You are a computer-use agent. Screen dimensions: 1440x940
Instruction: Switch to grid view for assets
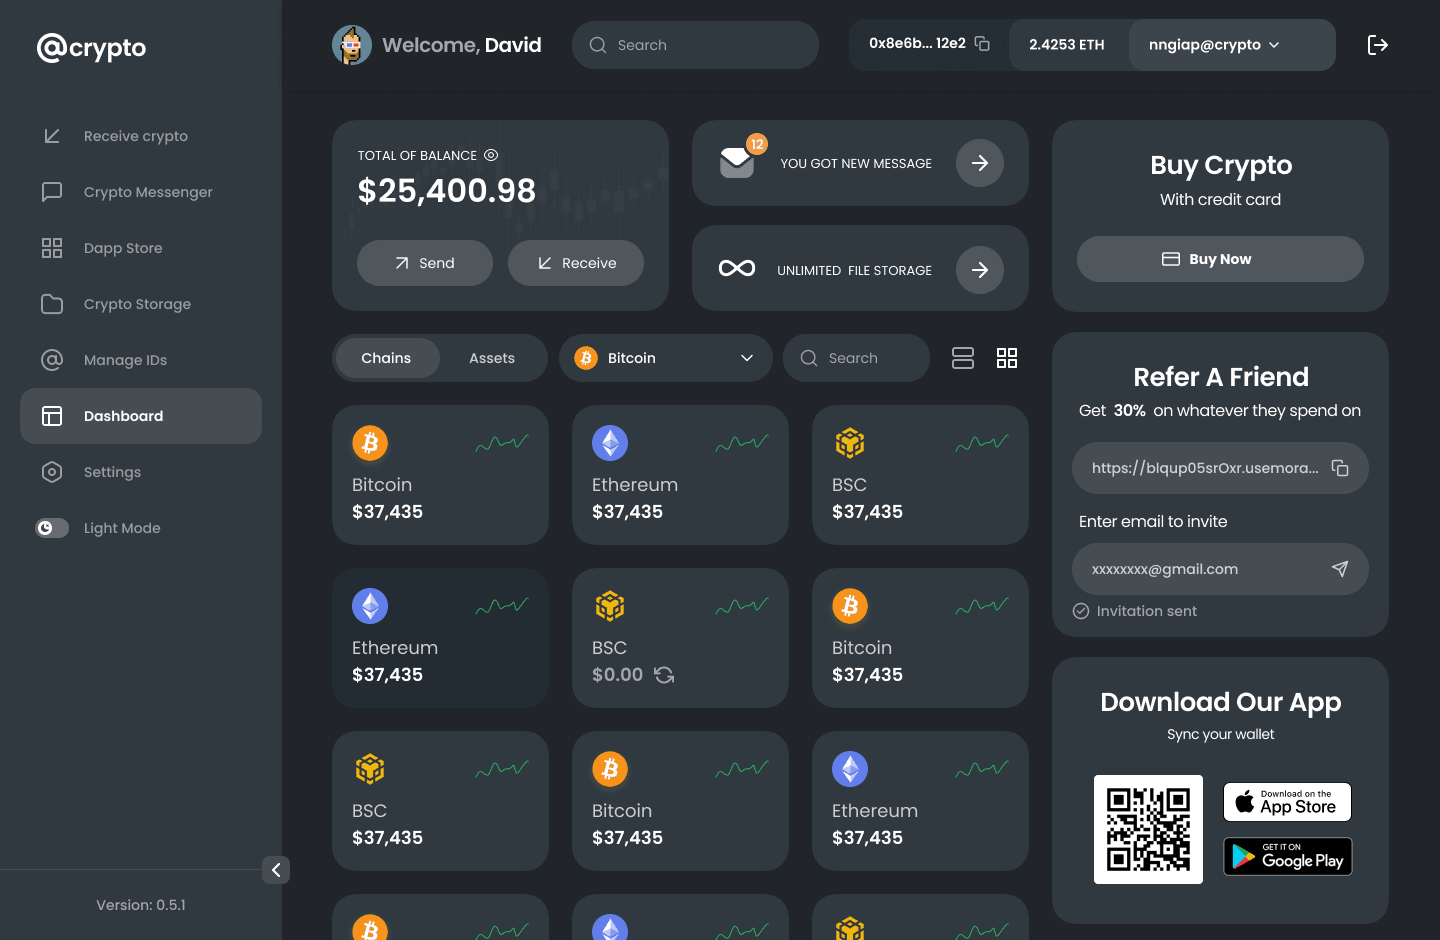point(1007,357)
